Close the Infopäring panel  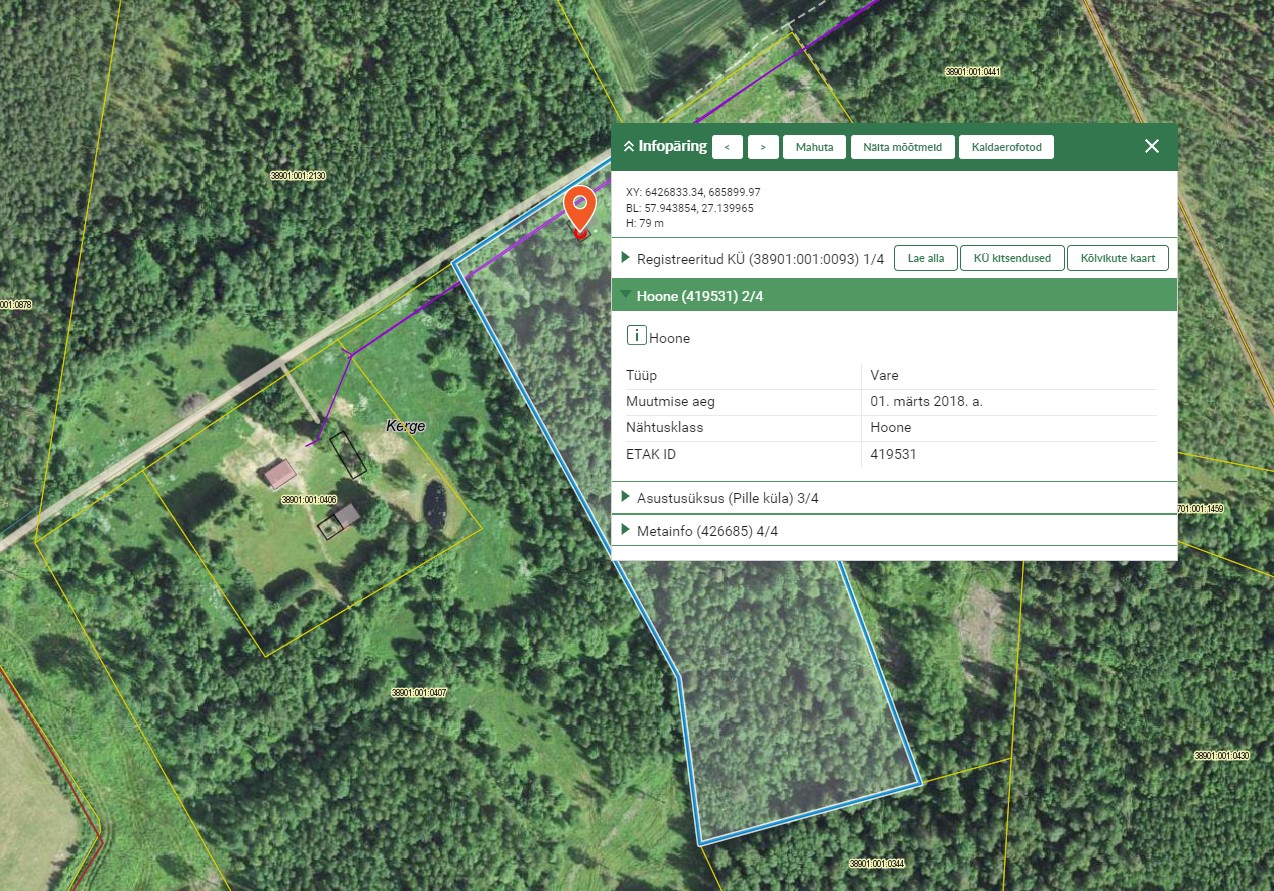[1151, 146]
